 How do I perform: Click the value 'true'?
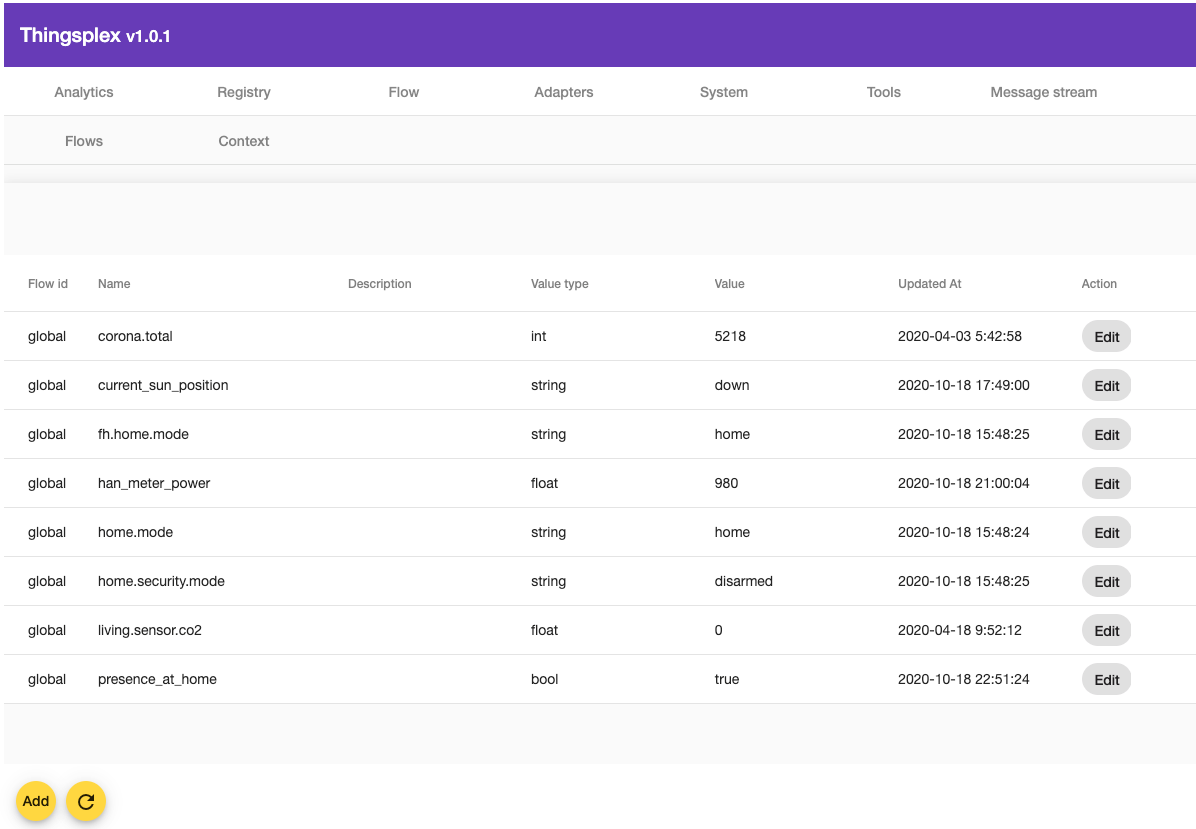(727, 680)
